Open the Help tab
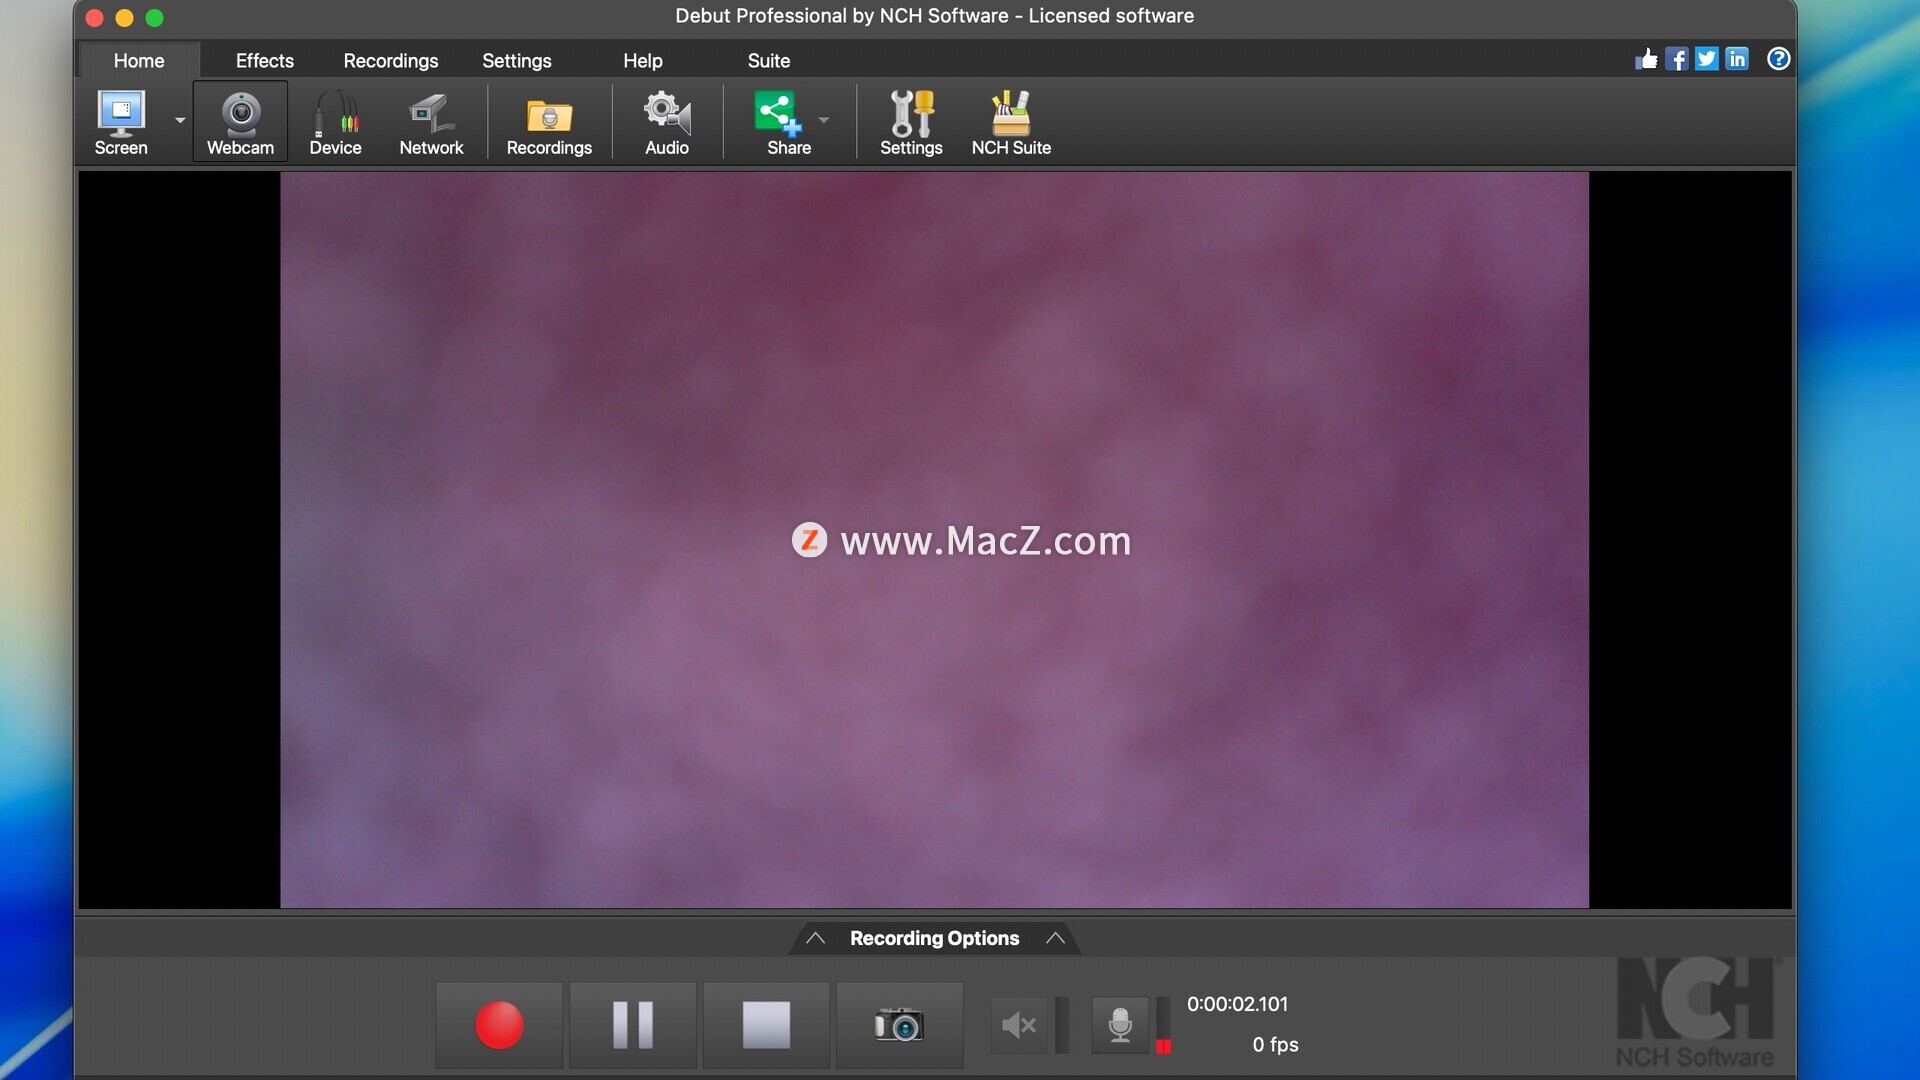The width and height of the screenshot is (1920, 1080). (x=643, y=60)
